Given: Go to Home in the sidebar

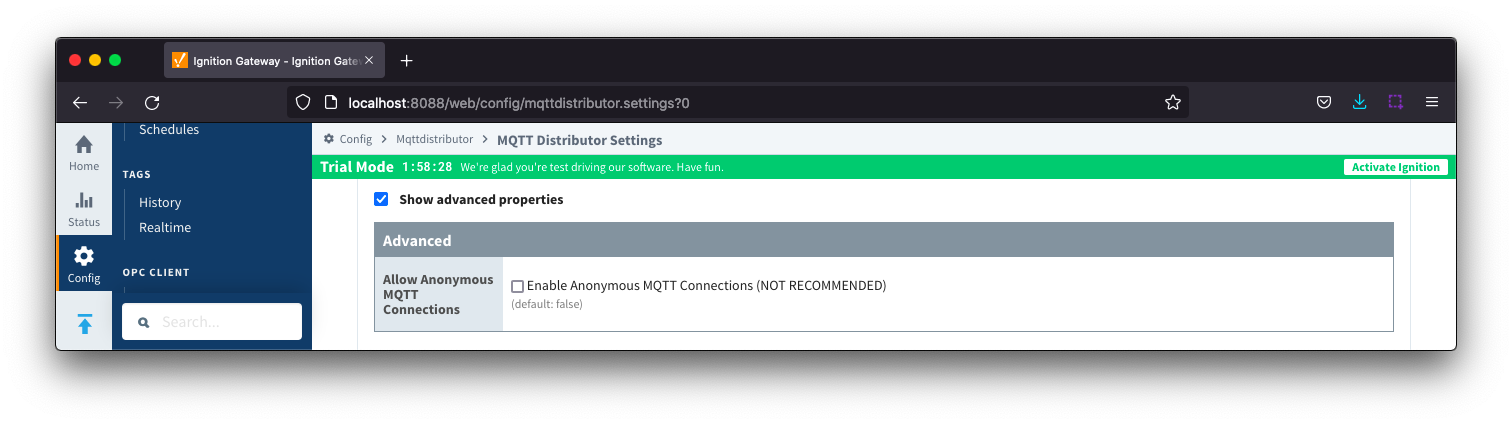Looking at the screenshot, I should [84, 153].
